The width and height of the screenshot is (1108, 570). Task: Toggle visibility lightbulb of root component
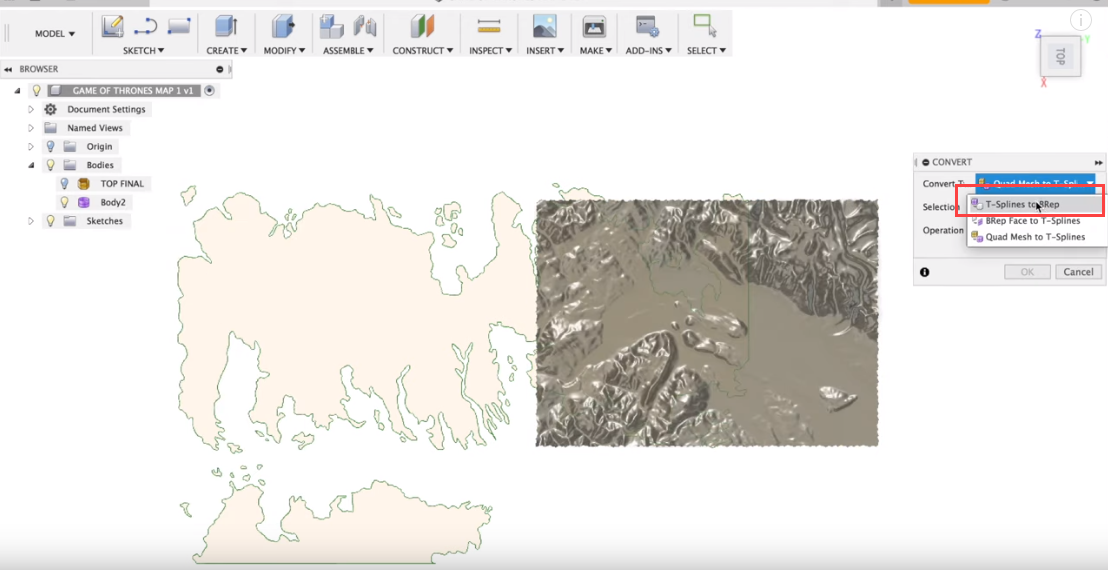click(37, 90)
